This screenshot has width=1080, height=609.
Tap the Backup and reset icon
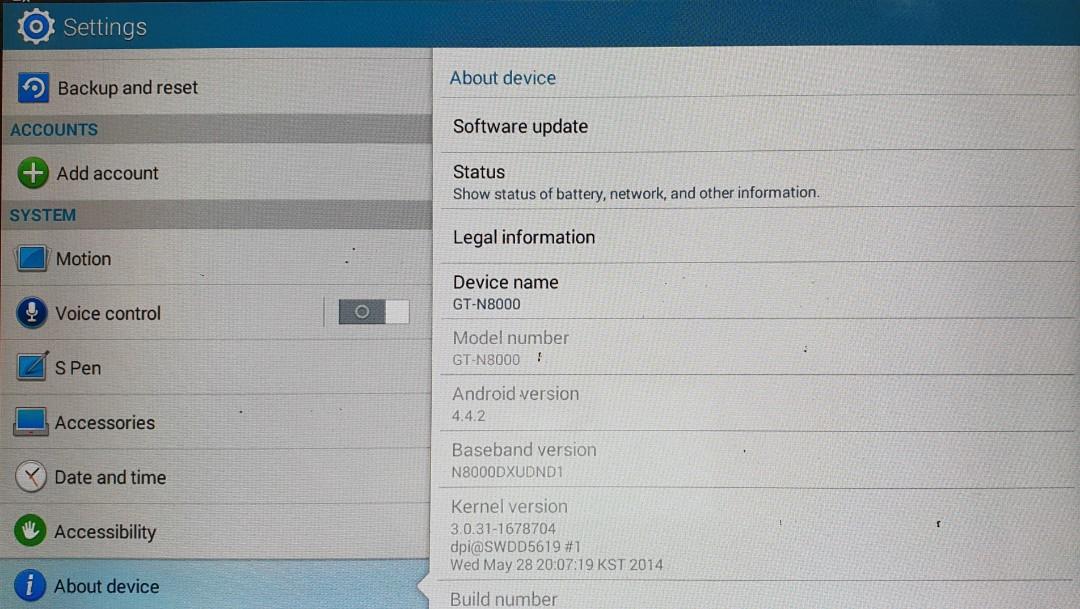coord(34,88)
